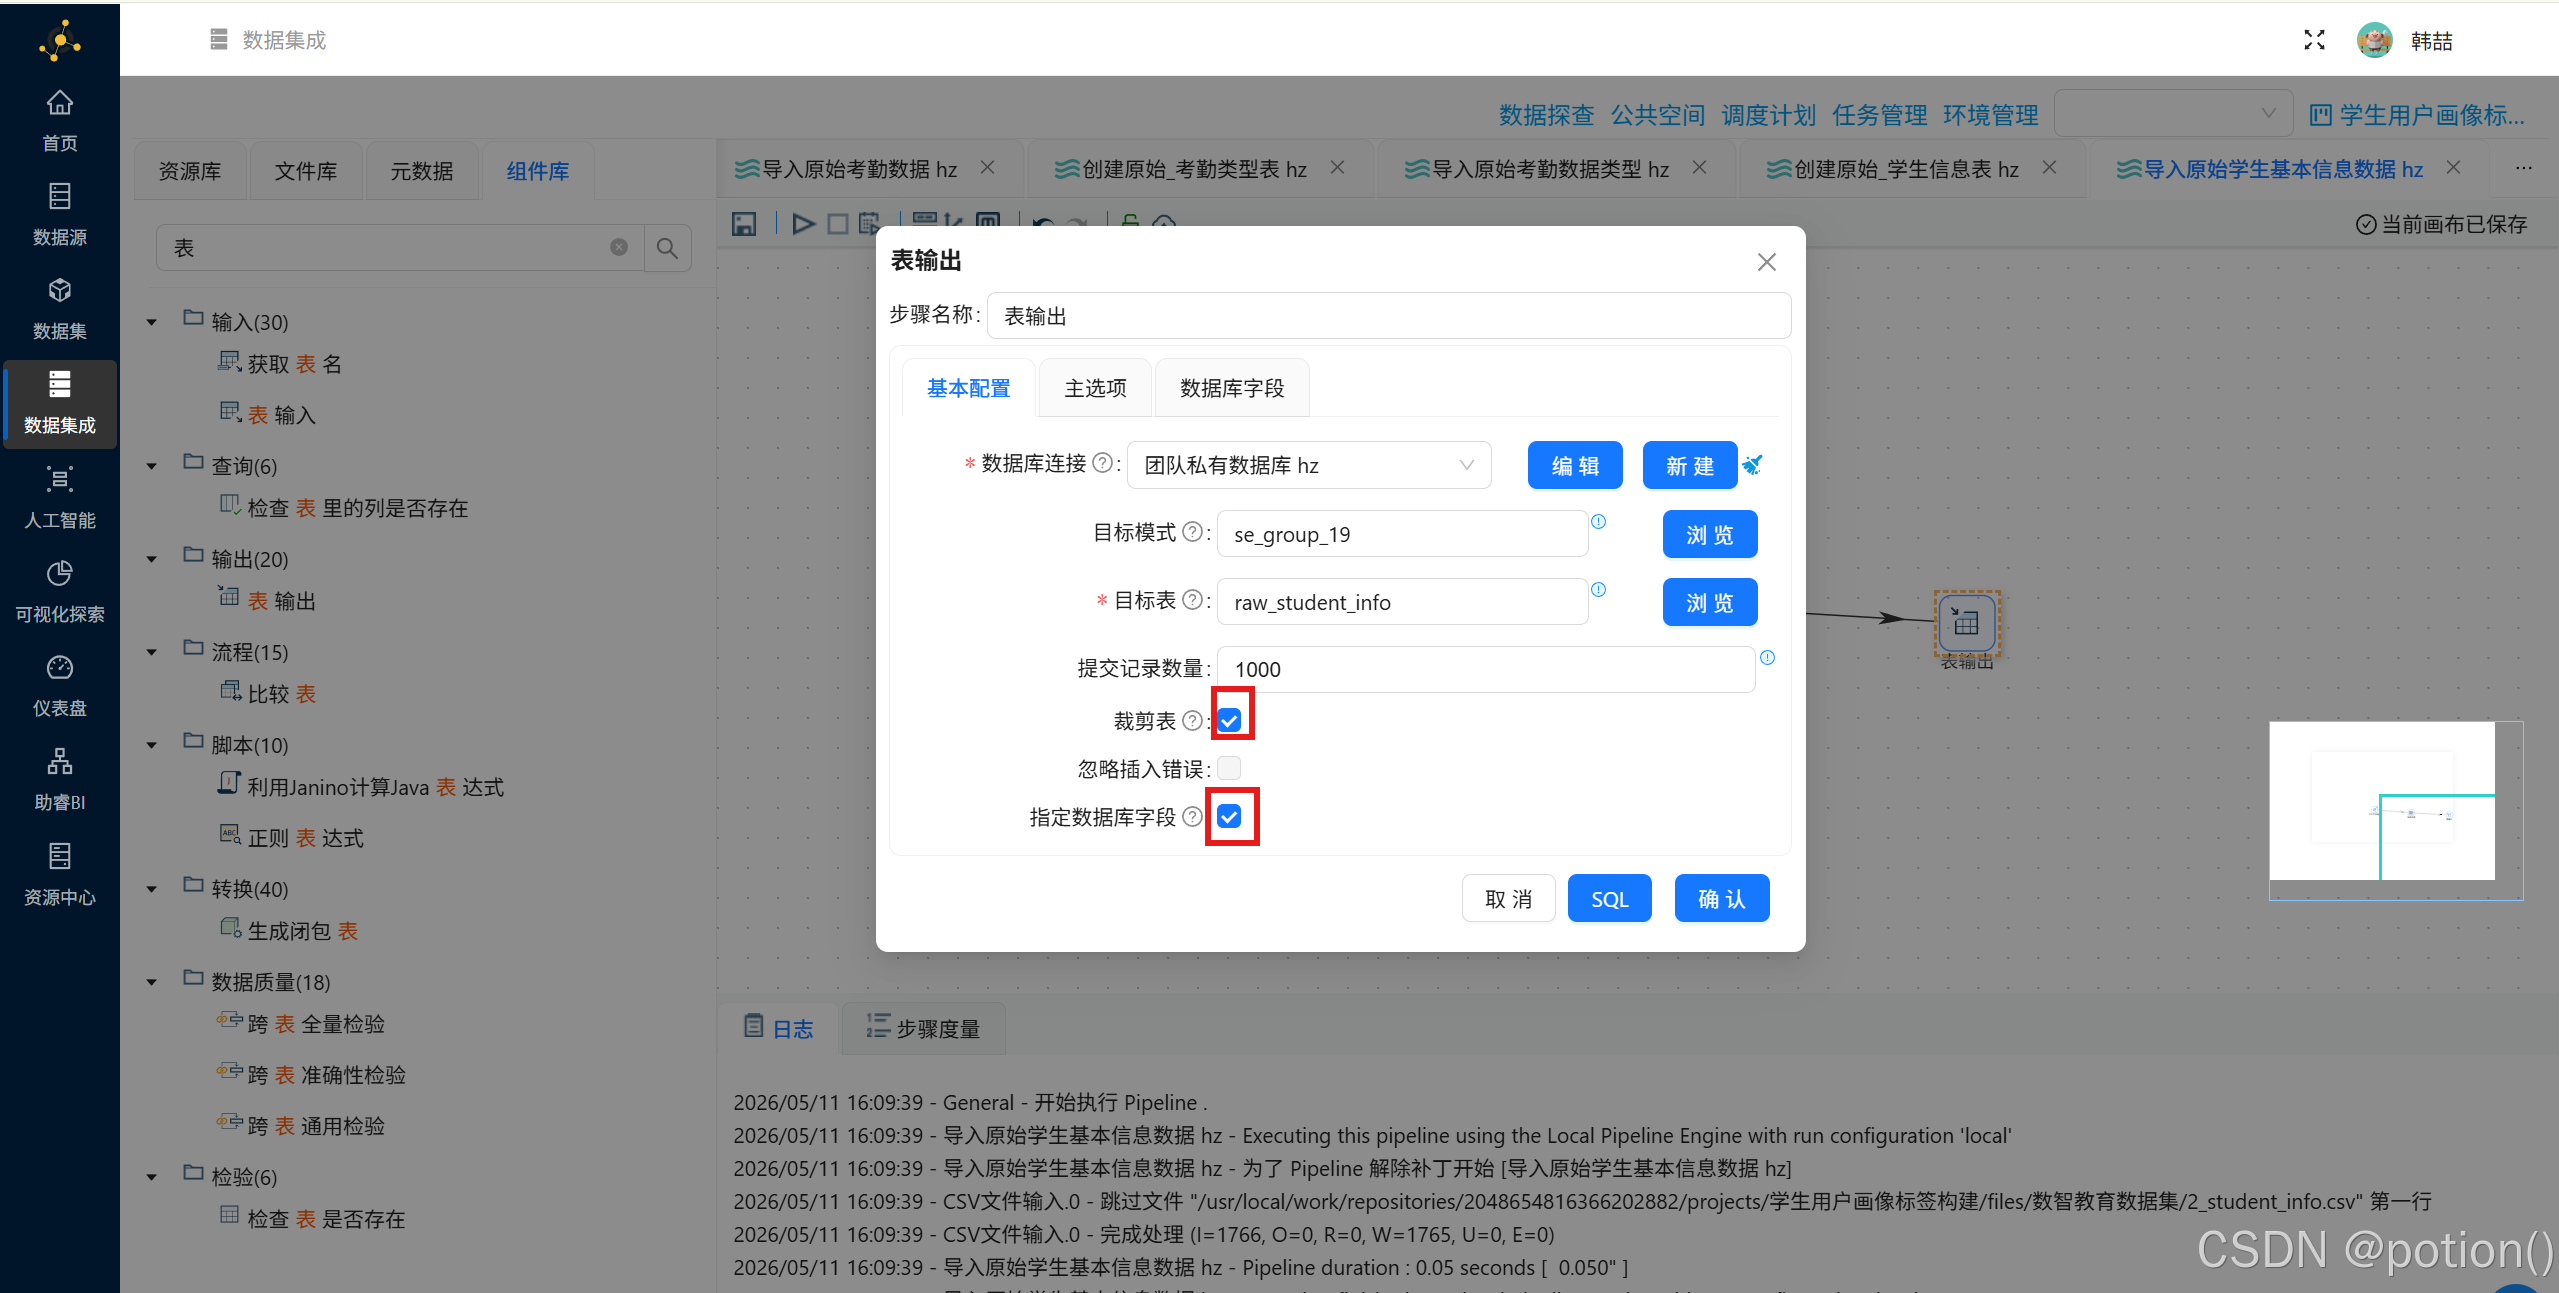Open the 数据探查 link
2559x1293 pixels.
[x=1546, y=115]
